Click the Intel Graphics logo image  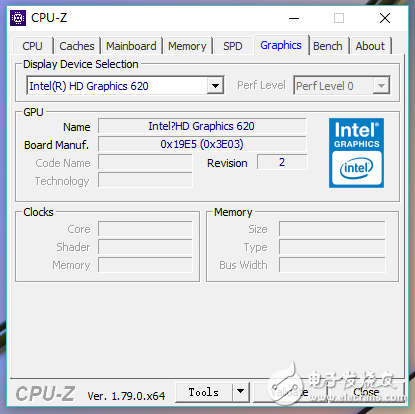(x=356, y=153)
